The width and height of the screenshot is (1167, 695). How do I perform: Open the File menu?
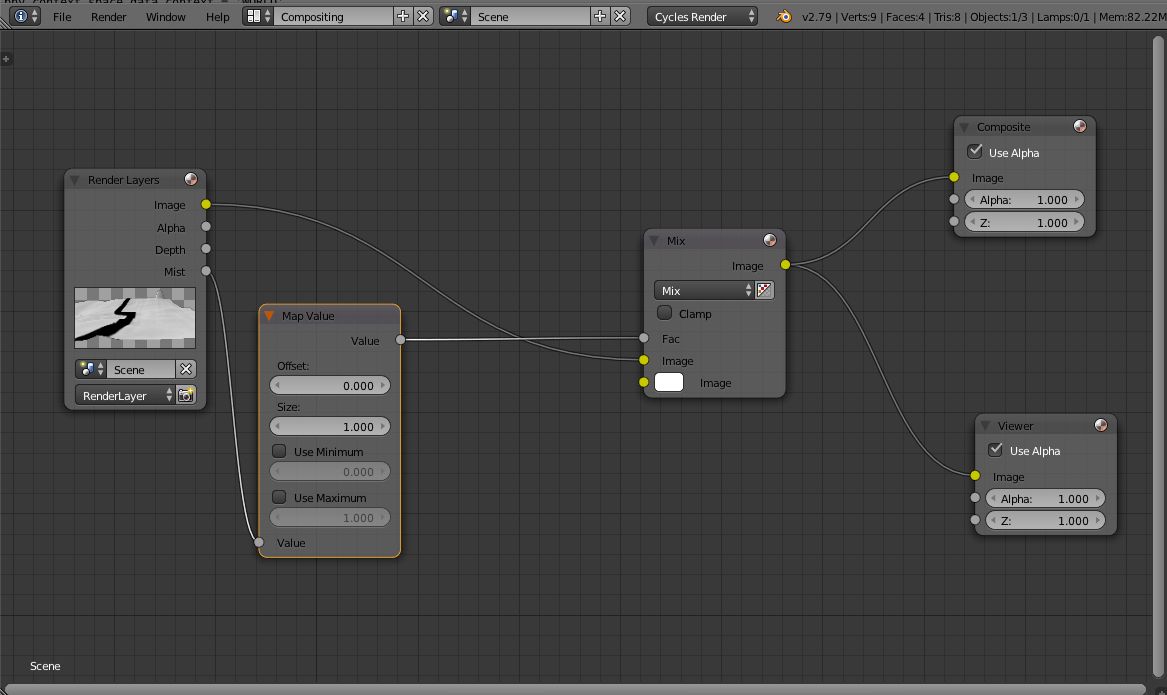pyautogui.click(x=63, y=16)
